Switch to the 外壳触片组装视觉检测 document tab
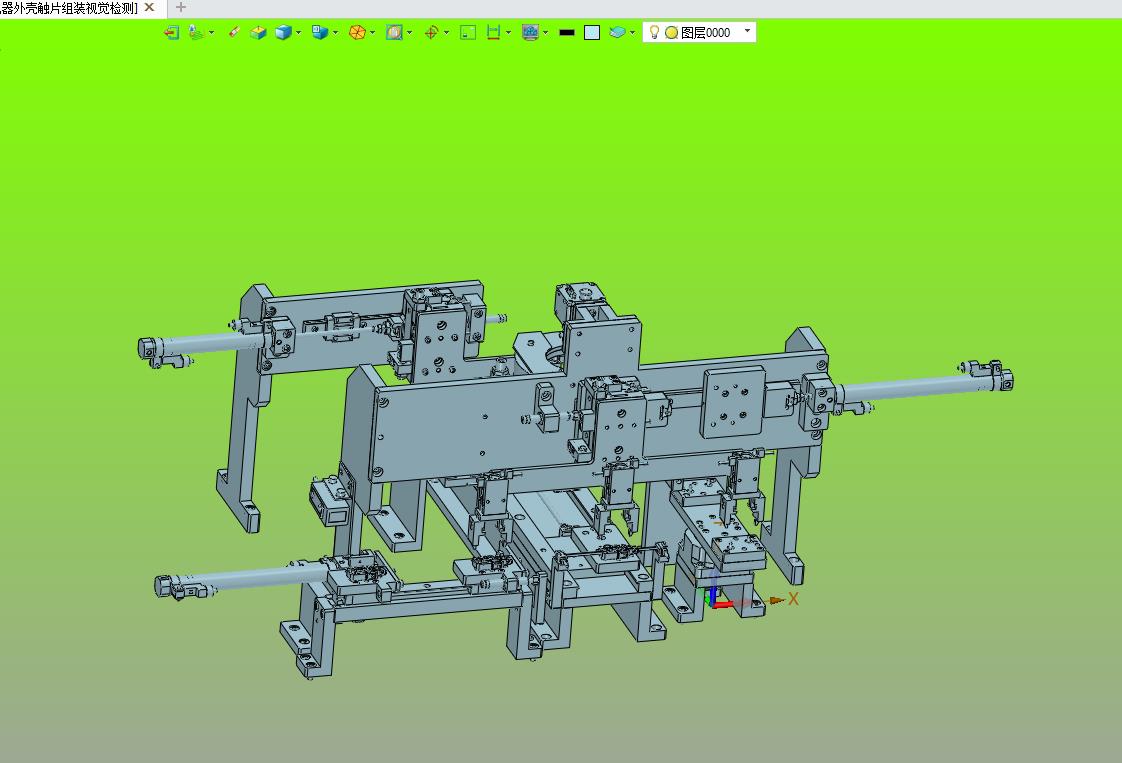This screenshot has width=1122, height=763. 69,8
